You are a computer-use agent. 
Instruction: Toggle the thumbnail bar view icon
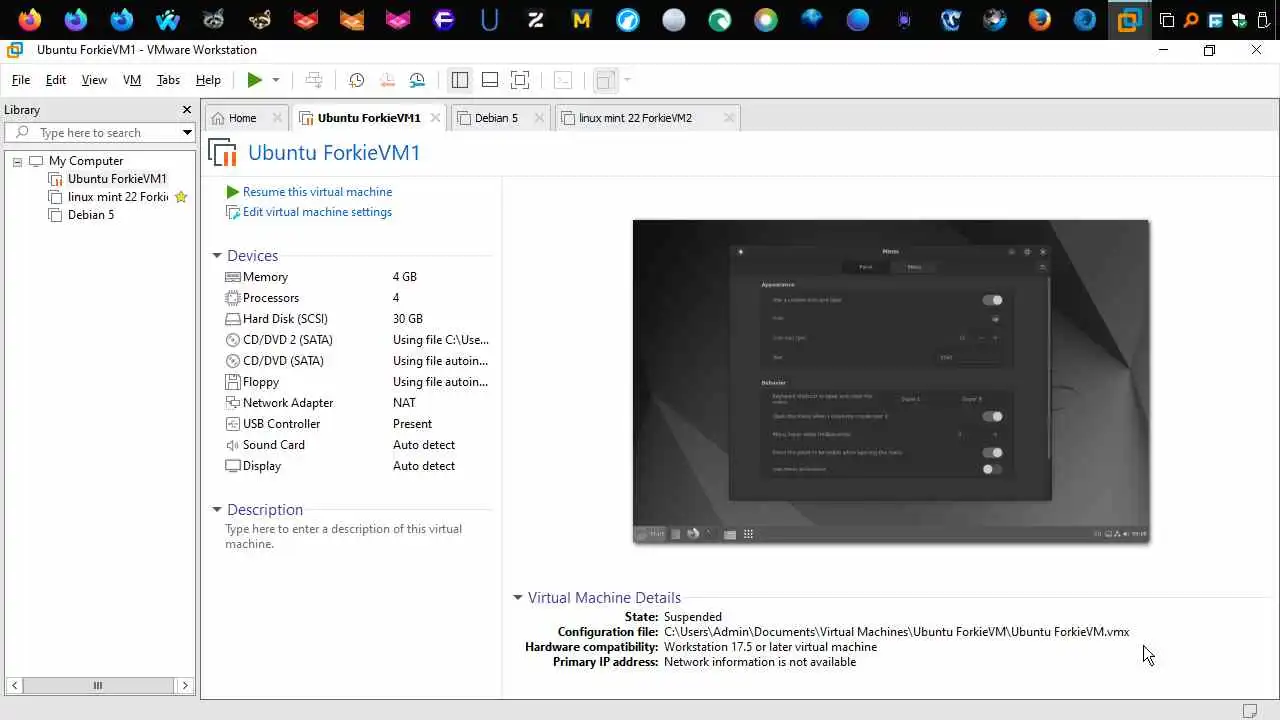[490, 80]
